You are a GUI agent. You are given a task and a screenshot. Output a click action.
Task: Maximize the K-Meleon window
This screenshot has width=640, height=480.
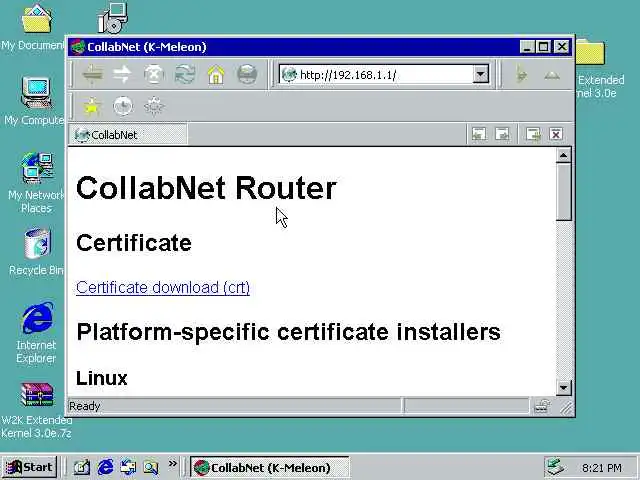(x=543, y=47)
